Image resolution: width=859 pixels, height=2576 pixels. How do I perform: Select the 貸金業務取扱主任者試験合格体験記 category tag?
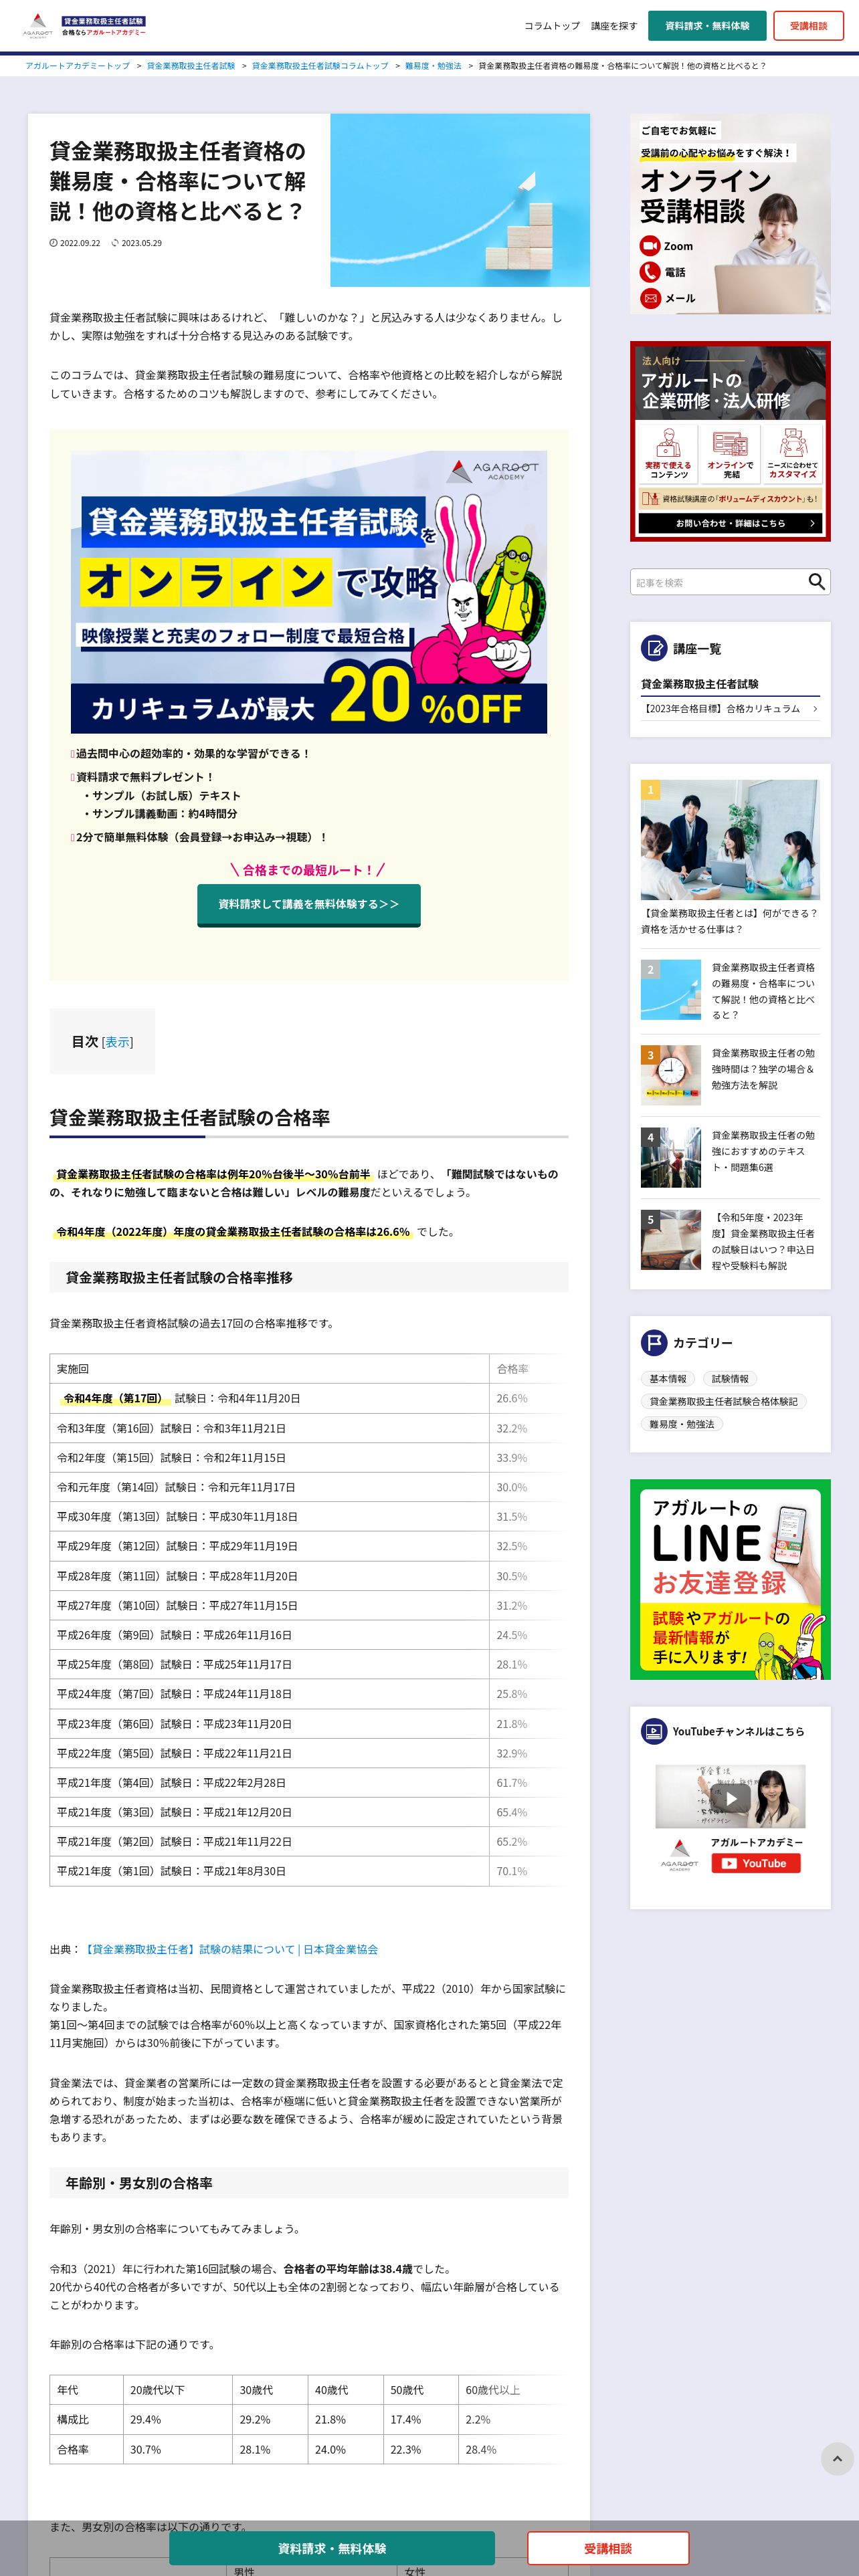(724, 1402)
